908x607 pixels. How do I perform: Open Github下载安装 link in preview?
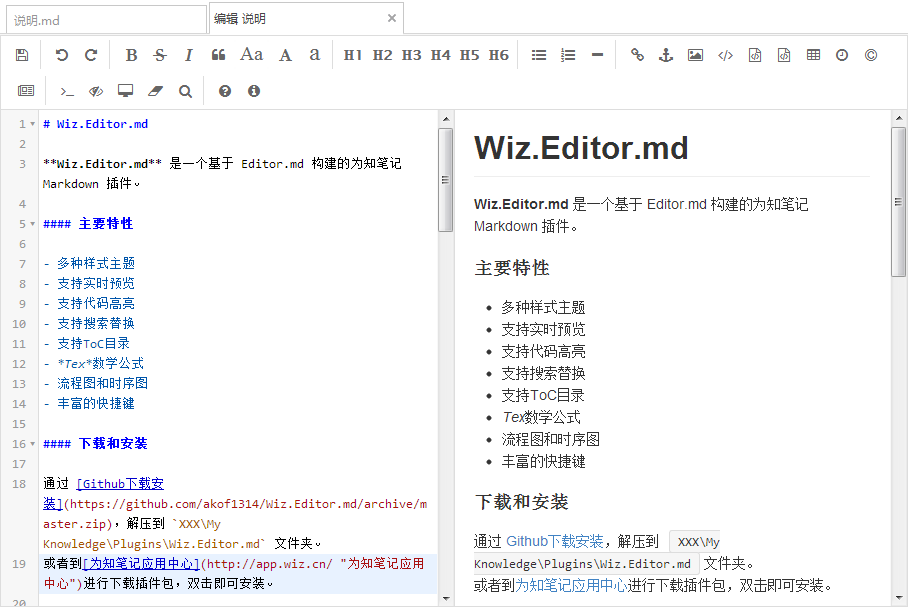pos(555,541)
